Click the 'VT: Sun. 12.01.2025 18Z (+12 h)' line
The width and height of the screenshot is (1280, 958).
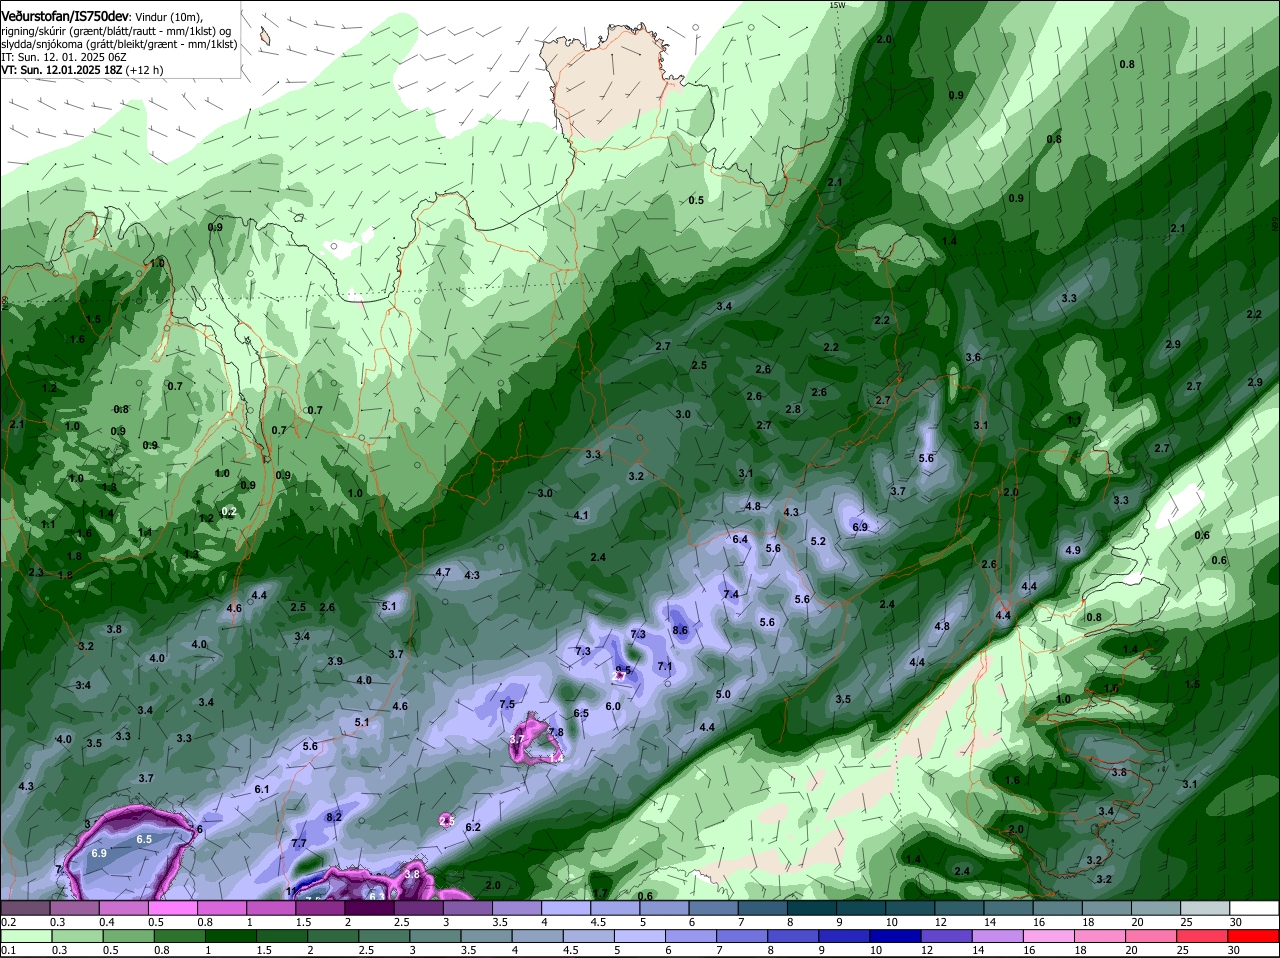[82, 70]
